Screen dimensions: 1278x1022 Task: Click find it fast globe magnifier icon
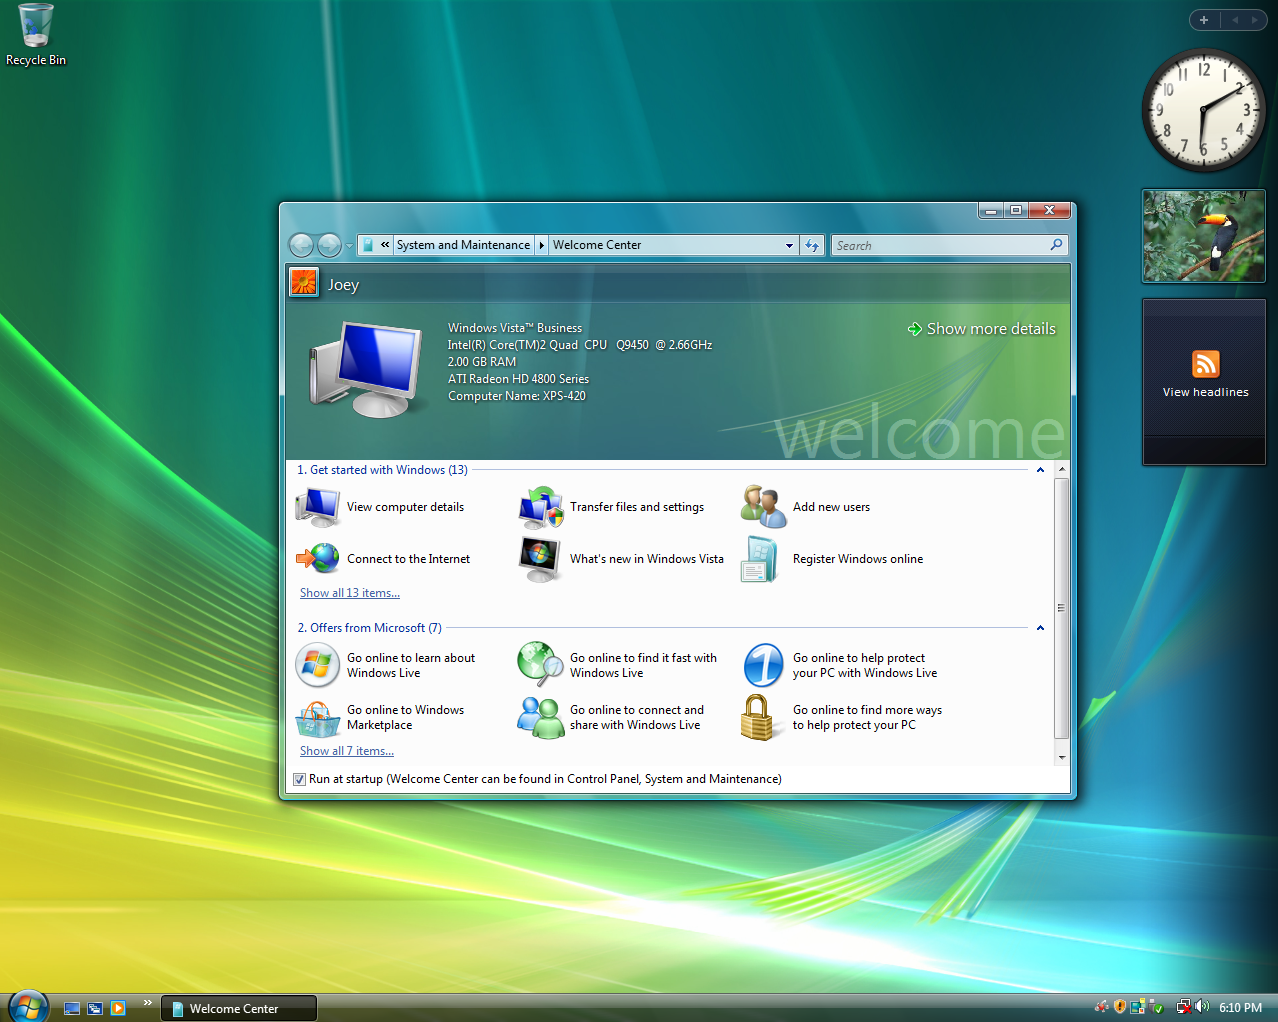tap(541, 664)
